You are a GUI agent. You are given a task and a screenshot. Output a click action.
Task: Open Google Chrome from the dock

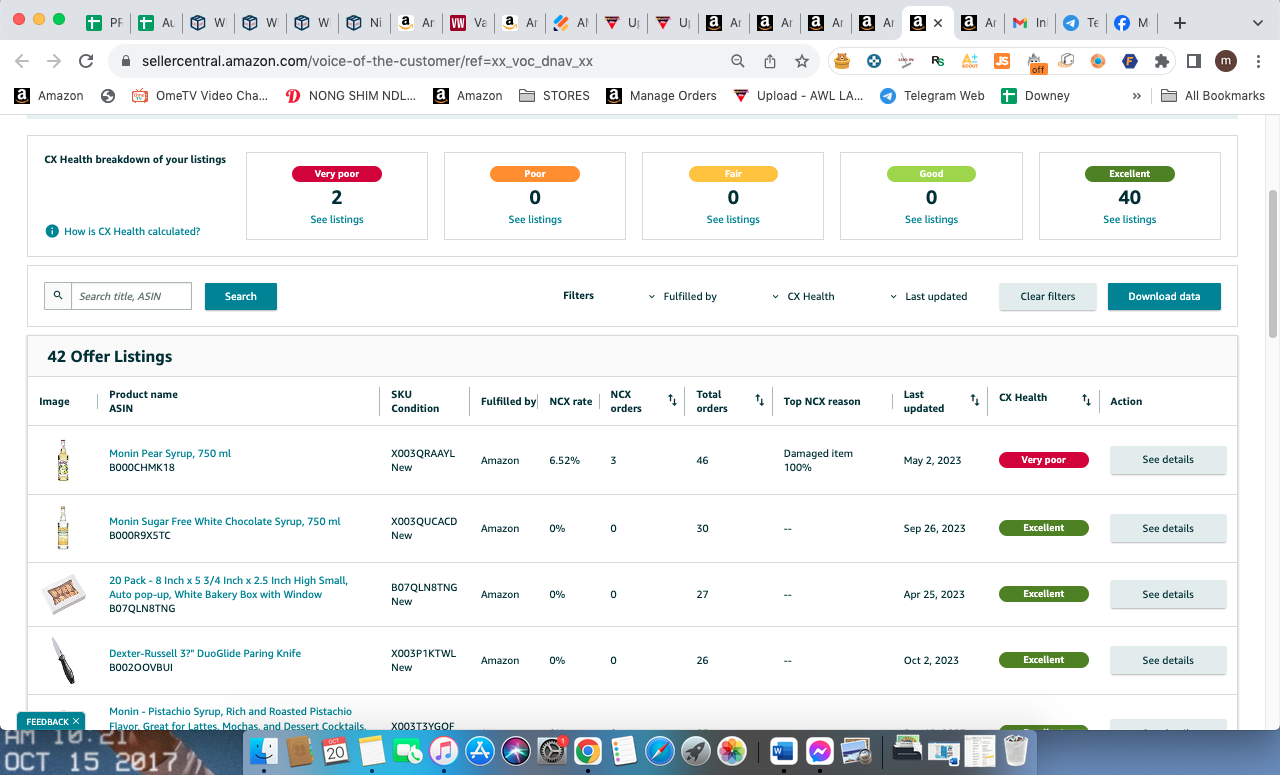click(587, 751)
